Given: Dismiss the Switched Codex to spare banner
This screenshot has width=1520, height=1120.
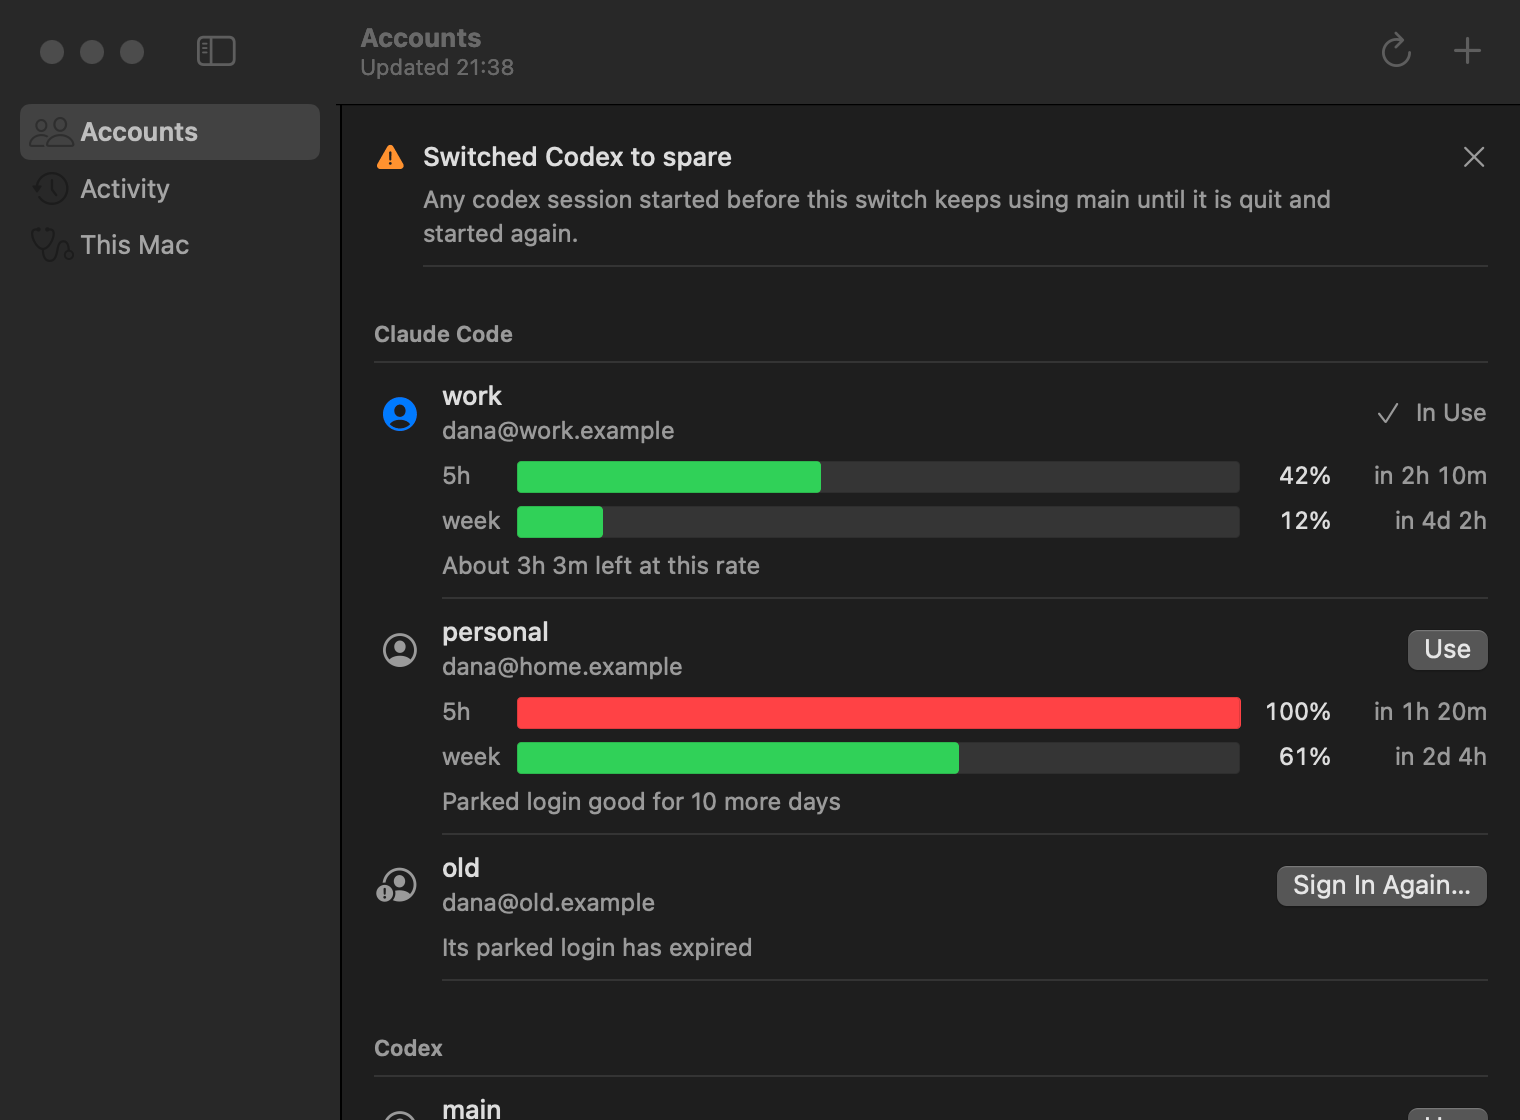Looking at the screenshot, I should click(1474, 157).
